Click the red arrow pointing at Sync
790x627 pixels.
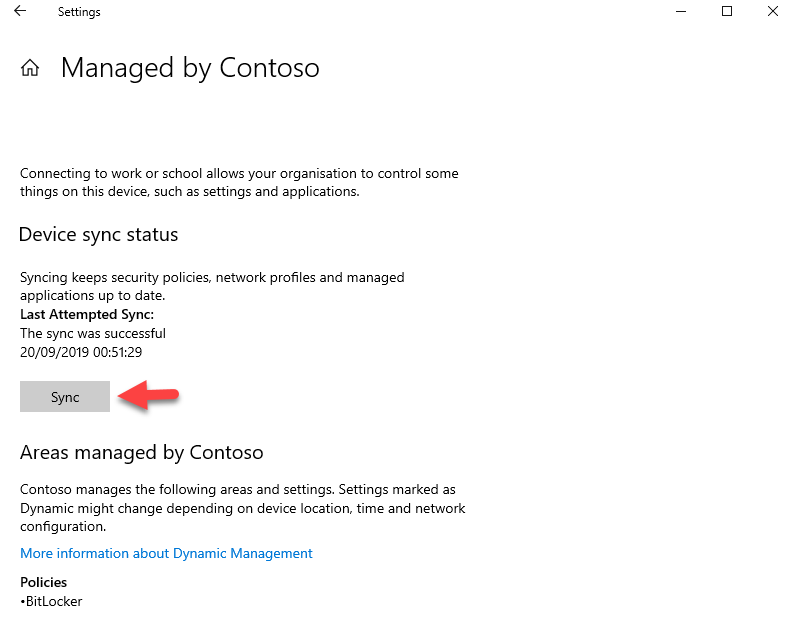point(148,395)
